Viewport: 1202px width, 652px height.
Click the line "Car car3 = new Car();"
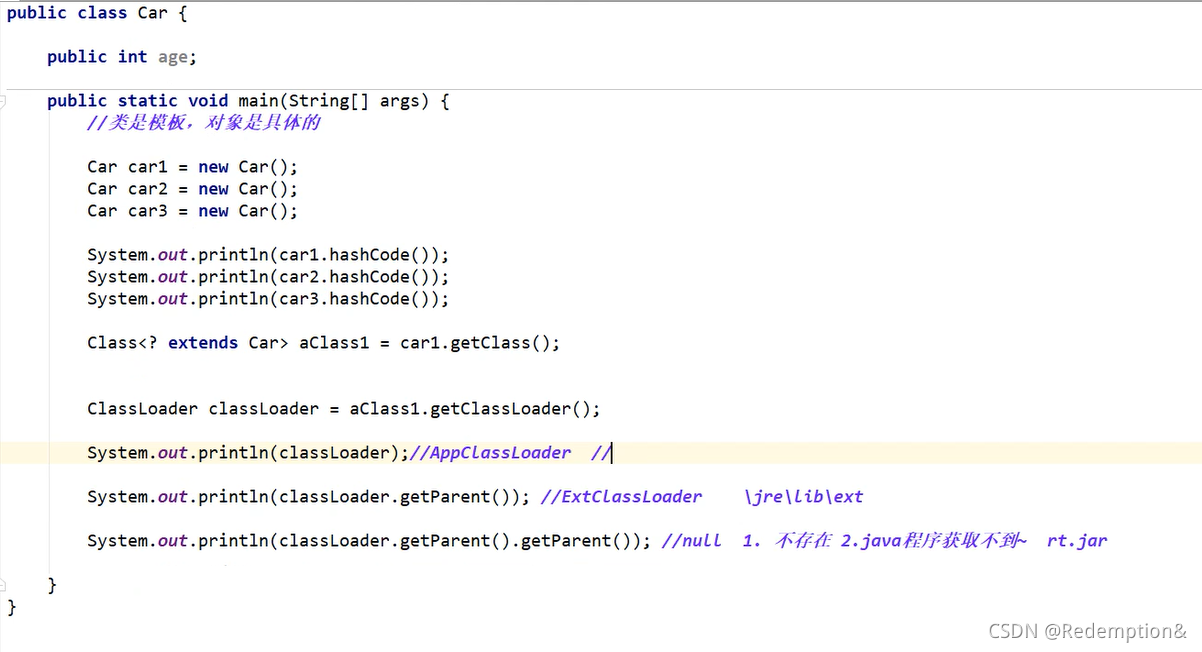(192, 211)
